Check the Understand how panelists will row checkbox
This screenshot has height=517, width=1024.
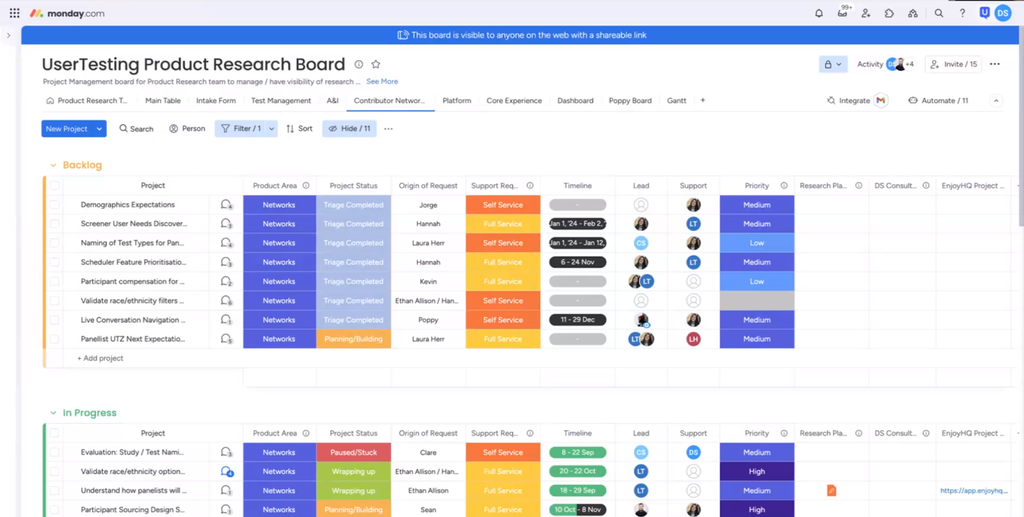point(54,491)
